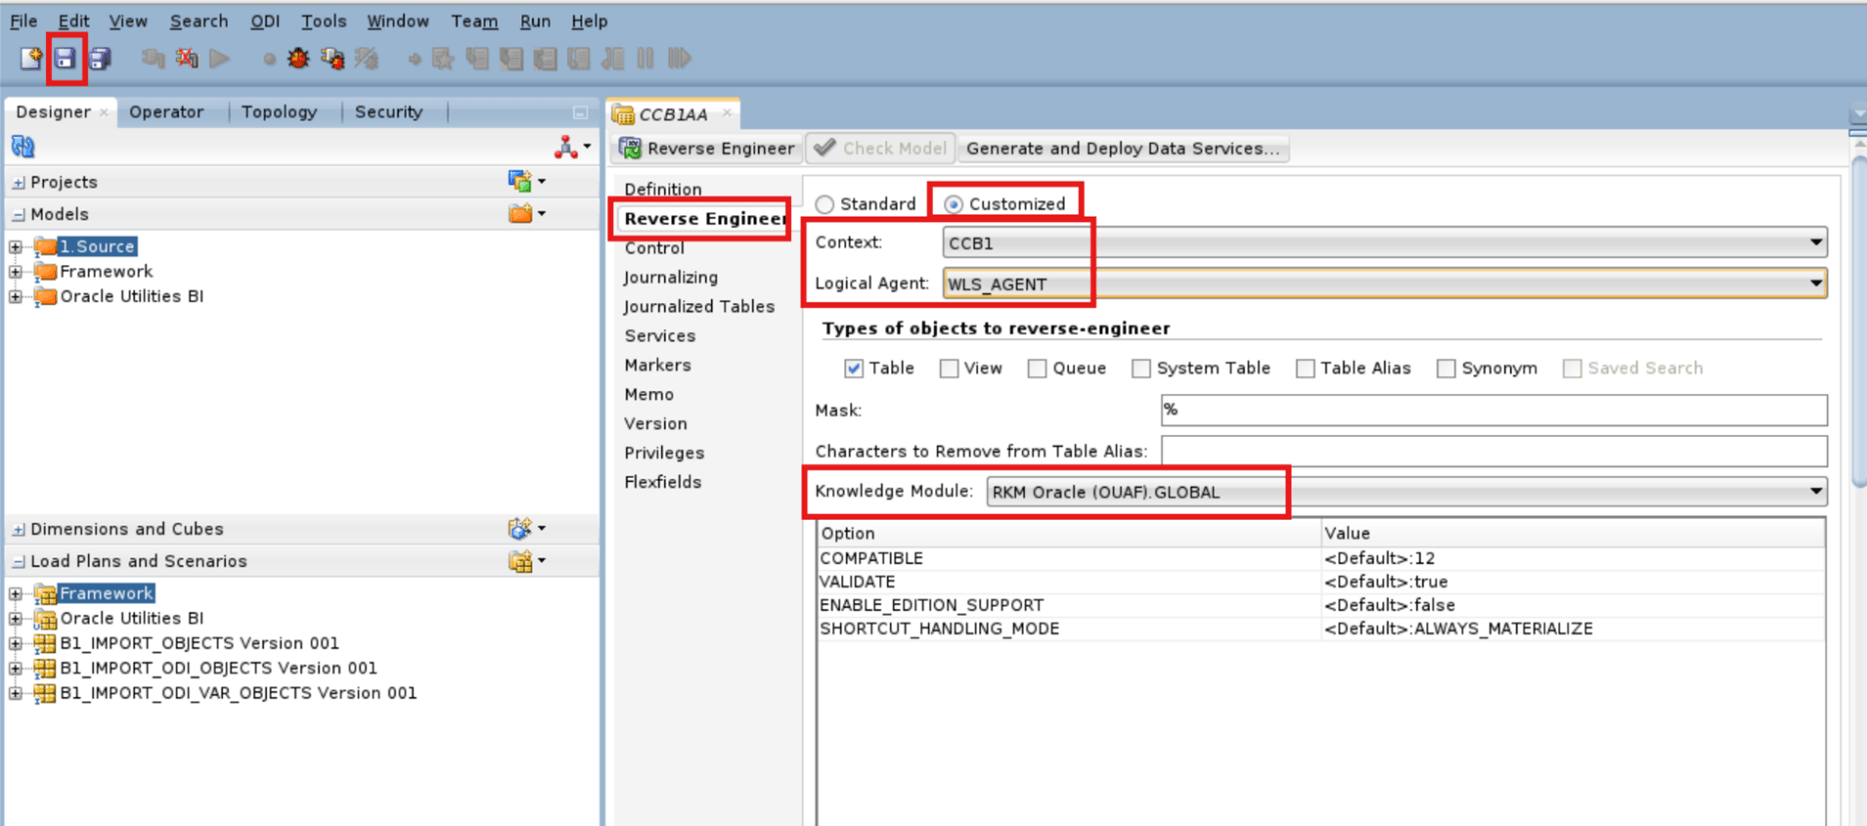The width and height of the screenshot is (1867, 826).
Task: Expand the Dimensions and Cubes section
Action: coord(18,529)
